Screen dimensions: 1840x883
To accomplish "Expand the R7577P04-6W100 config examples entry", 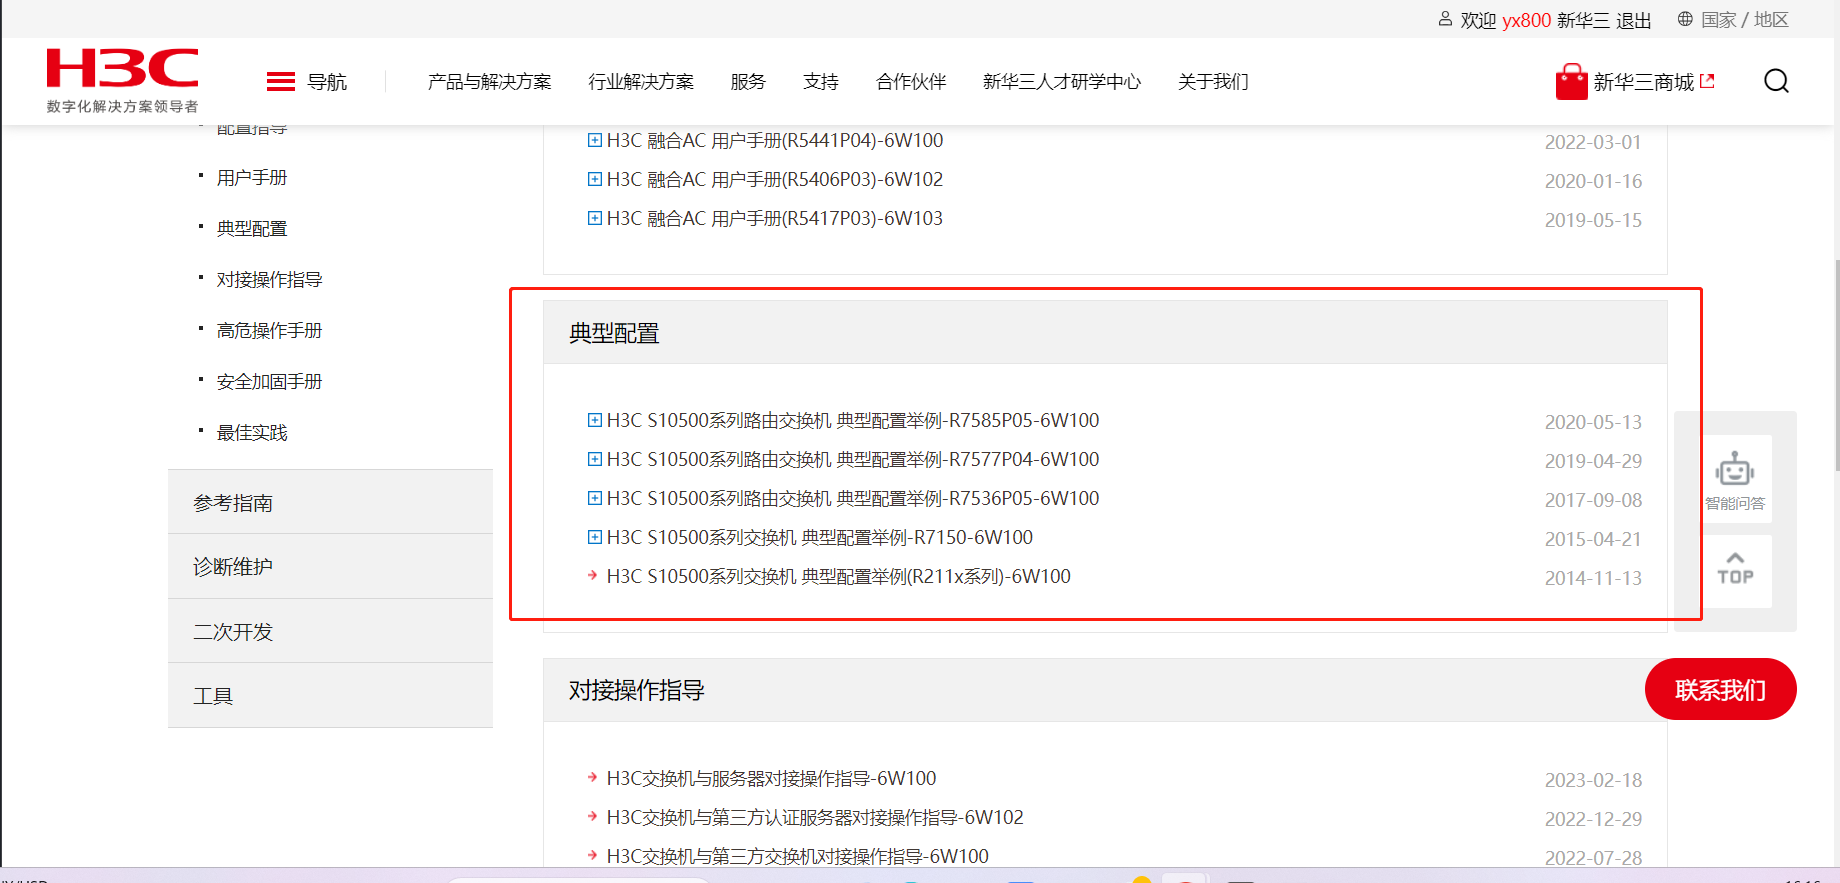I will (x=595, y=459).
